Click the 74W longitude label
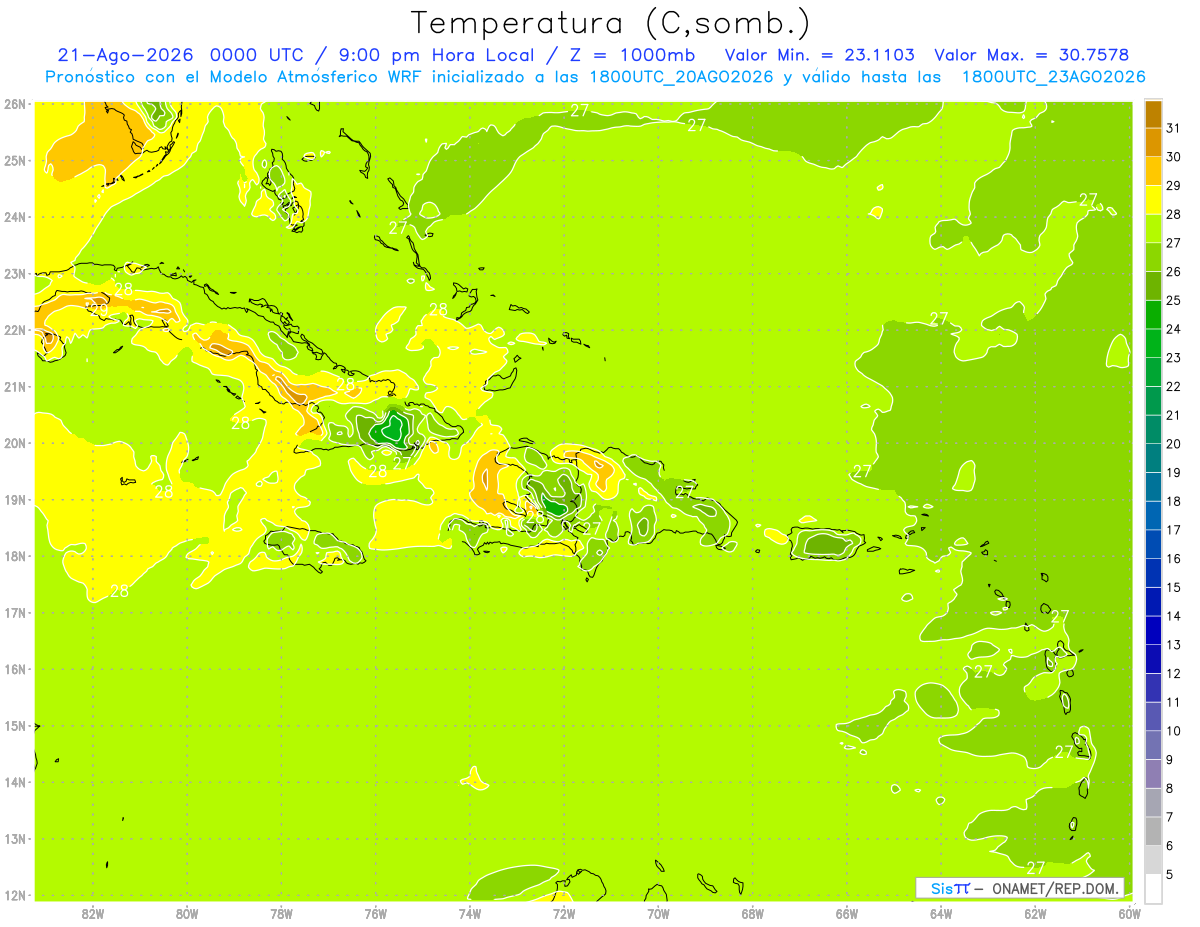 tap(470, 913)
